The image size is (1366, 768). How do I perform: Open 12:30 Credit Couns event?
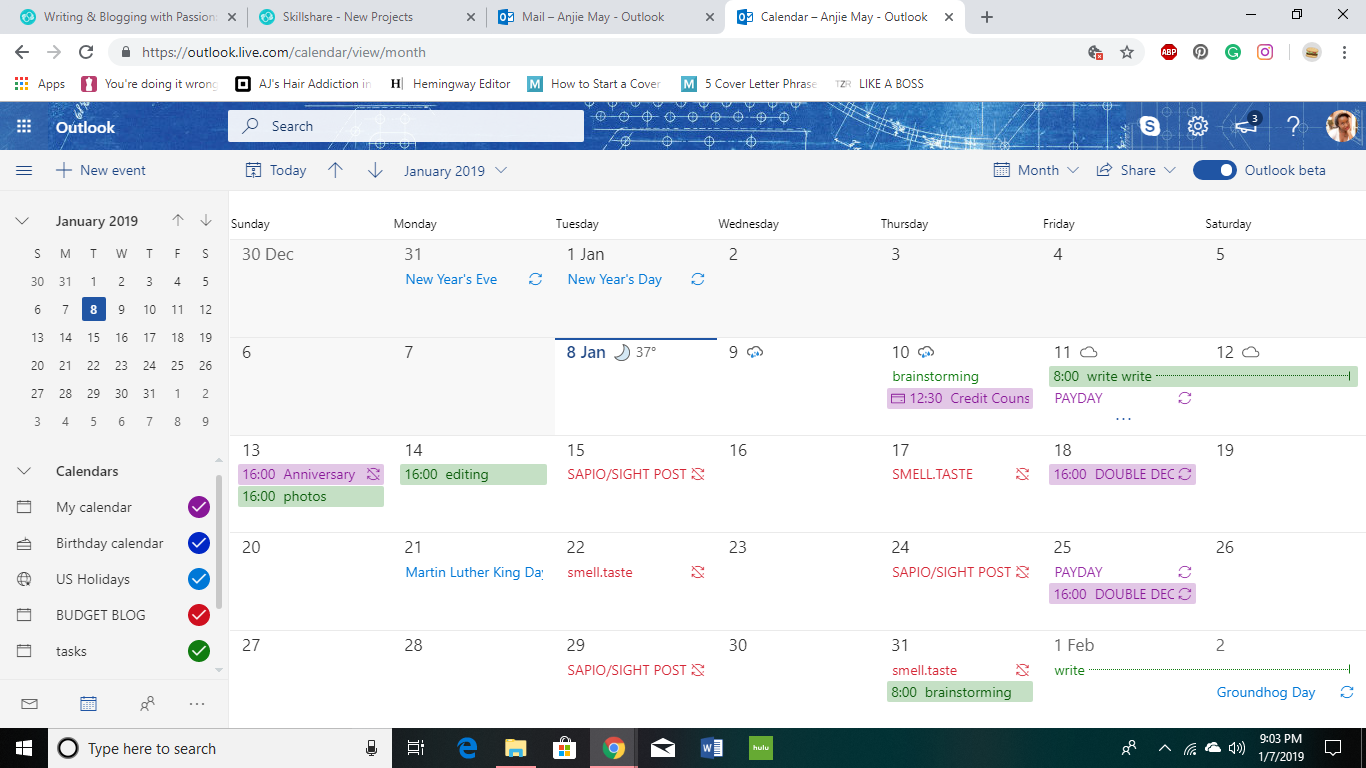(x=959, y=398)
